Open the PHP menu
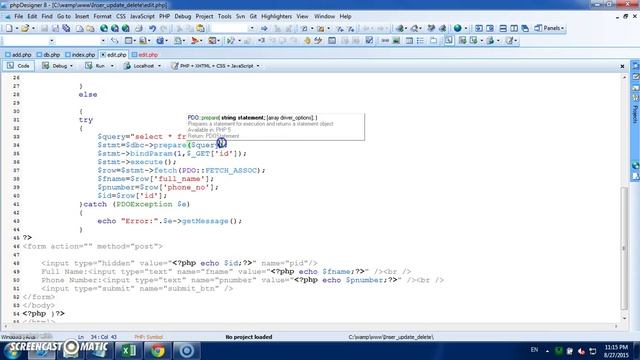The width and height of the screenshot is (640, 360). (x=164, y=16)
